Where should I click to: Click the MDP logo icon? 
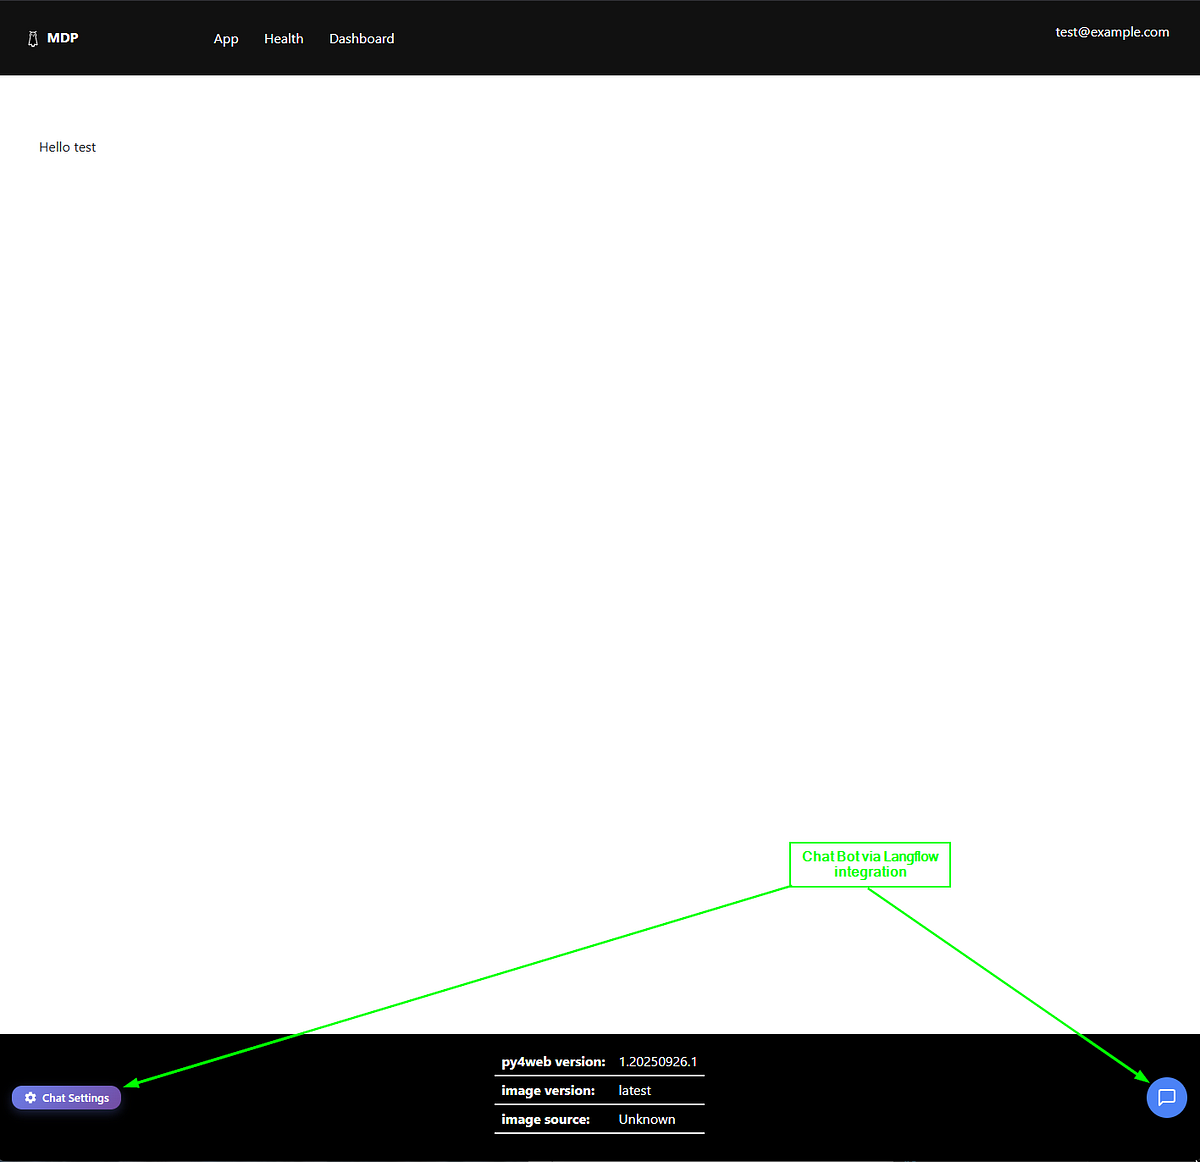[x=33, y=39]
